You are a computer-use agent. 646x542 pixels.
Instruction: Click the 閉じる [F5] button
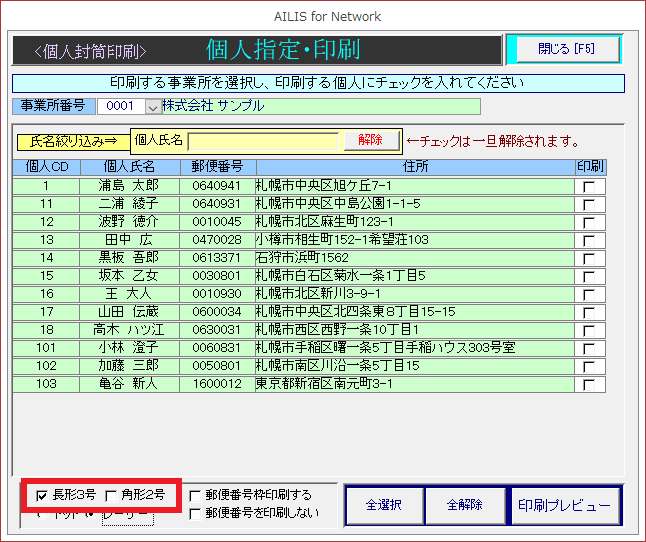click(564, 49)
